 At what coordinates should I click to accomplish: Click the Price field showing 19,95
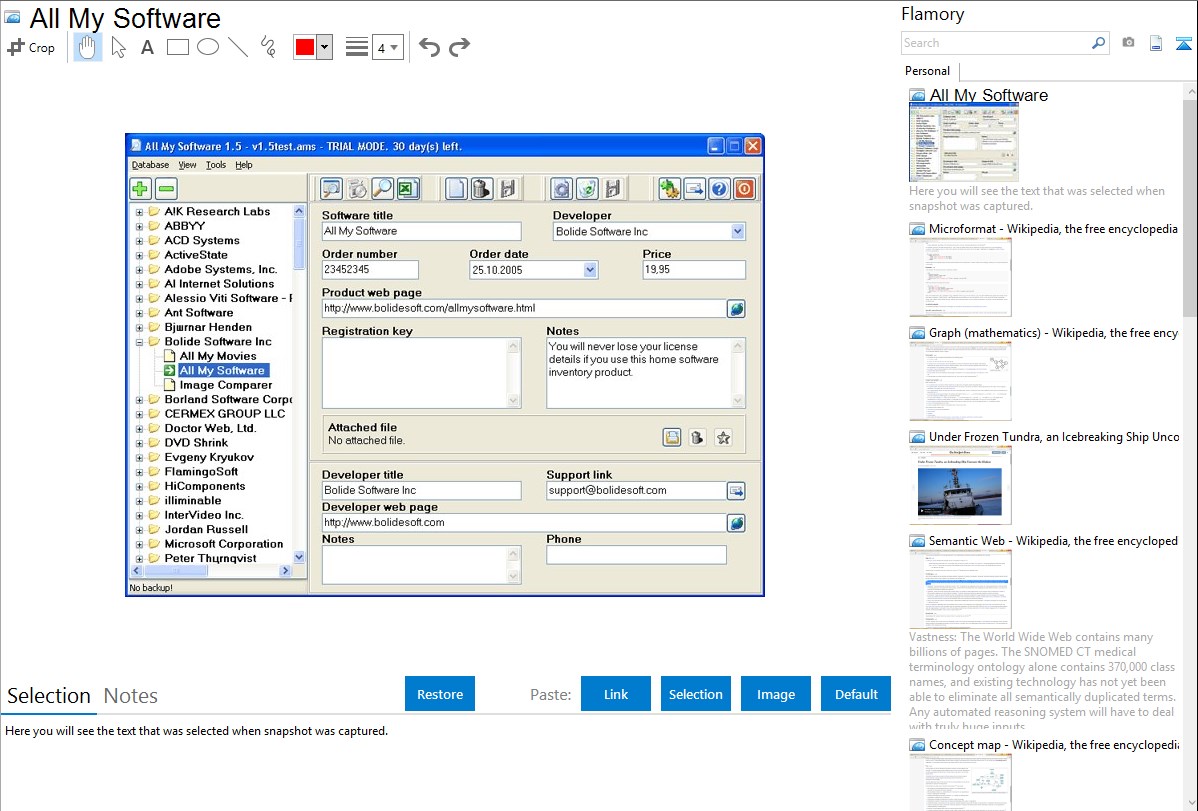[x=694, y=269]
